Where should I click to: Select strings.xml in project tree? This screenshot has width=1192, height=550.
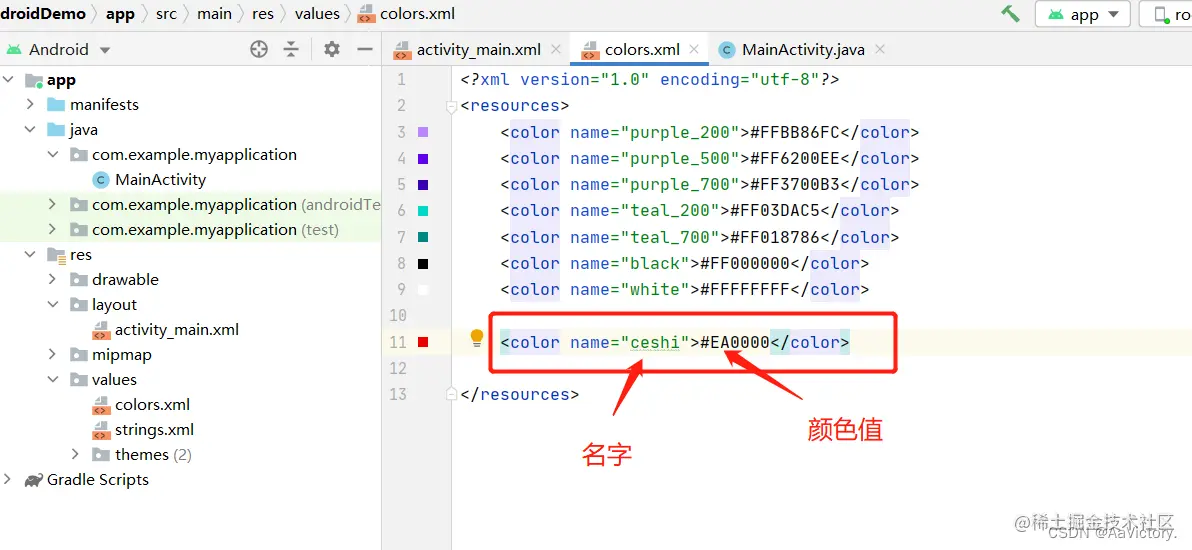coord(154,429)
